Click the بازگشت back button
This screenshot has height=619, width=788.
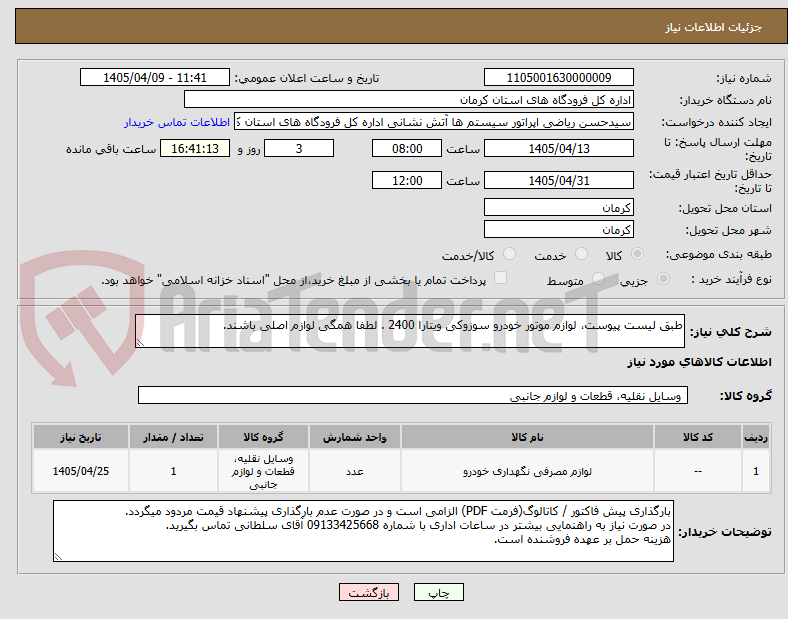[x=369, y=592]
